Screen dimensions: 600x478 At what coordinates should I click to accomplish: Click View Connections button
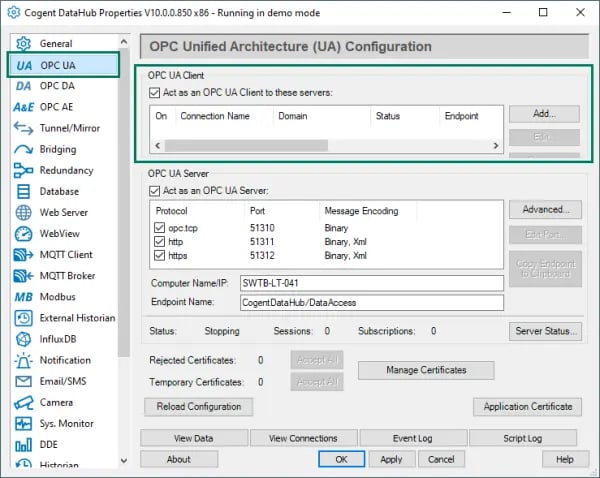[303, 438]
